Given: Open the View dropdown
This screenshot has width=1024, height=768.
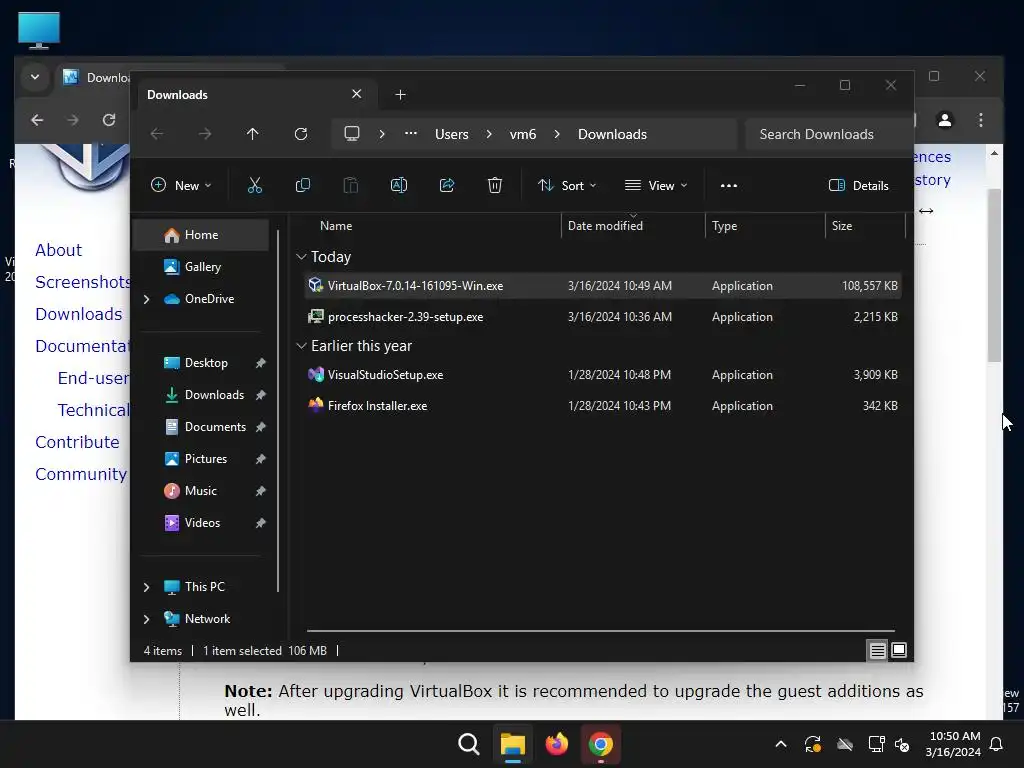Looking at the screenshot, I should click(x=656, y=185).
